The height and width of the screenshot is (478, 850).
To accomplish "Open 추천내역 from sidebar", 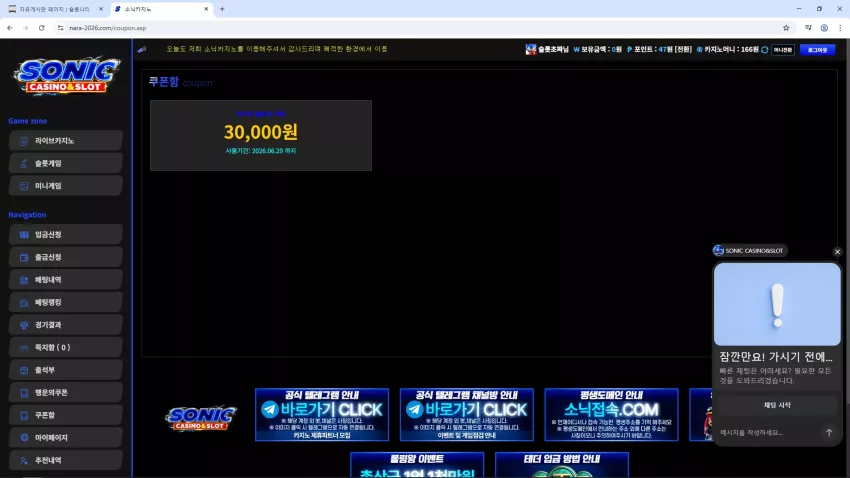I will pyautogui.click(x=66, y=460).
